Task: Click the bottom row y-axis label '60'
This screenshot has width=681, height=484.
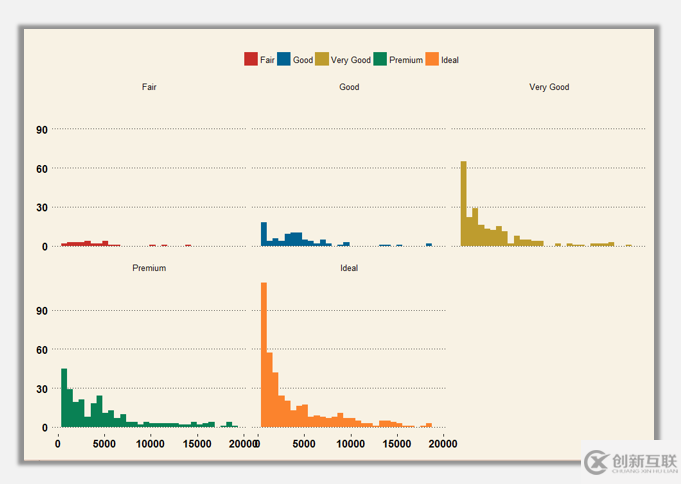Action: point(42,350)
